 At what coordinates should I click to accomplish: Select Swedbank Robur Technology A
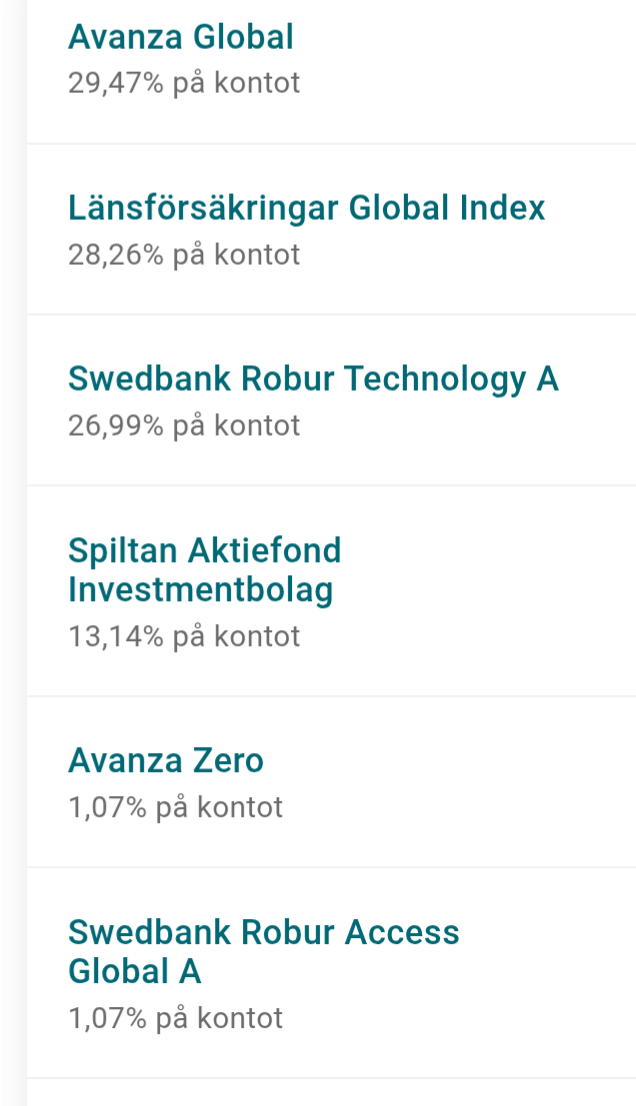coord(313,379)
